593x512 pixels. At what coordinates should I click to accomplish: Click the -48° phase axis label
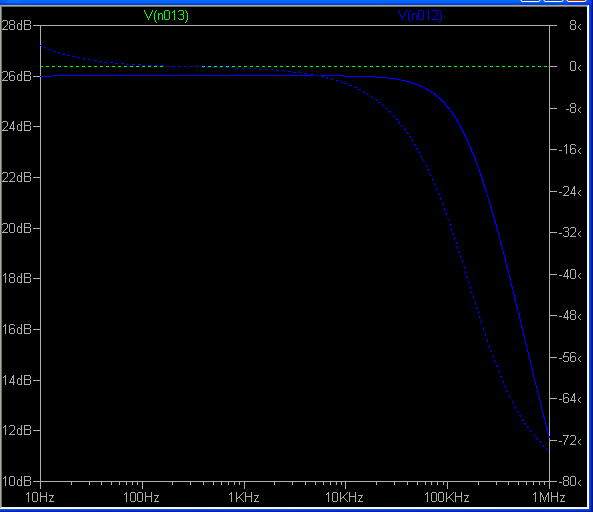tap(571, 315)
